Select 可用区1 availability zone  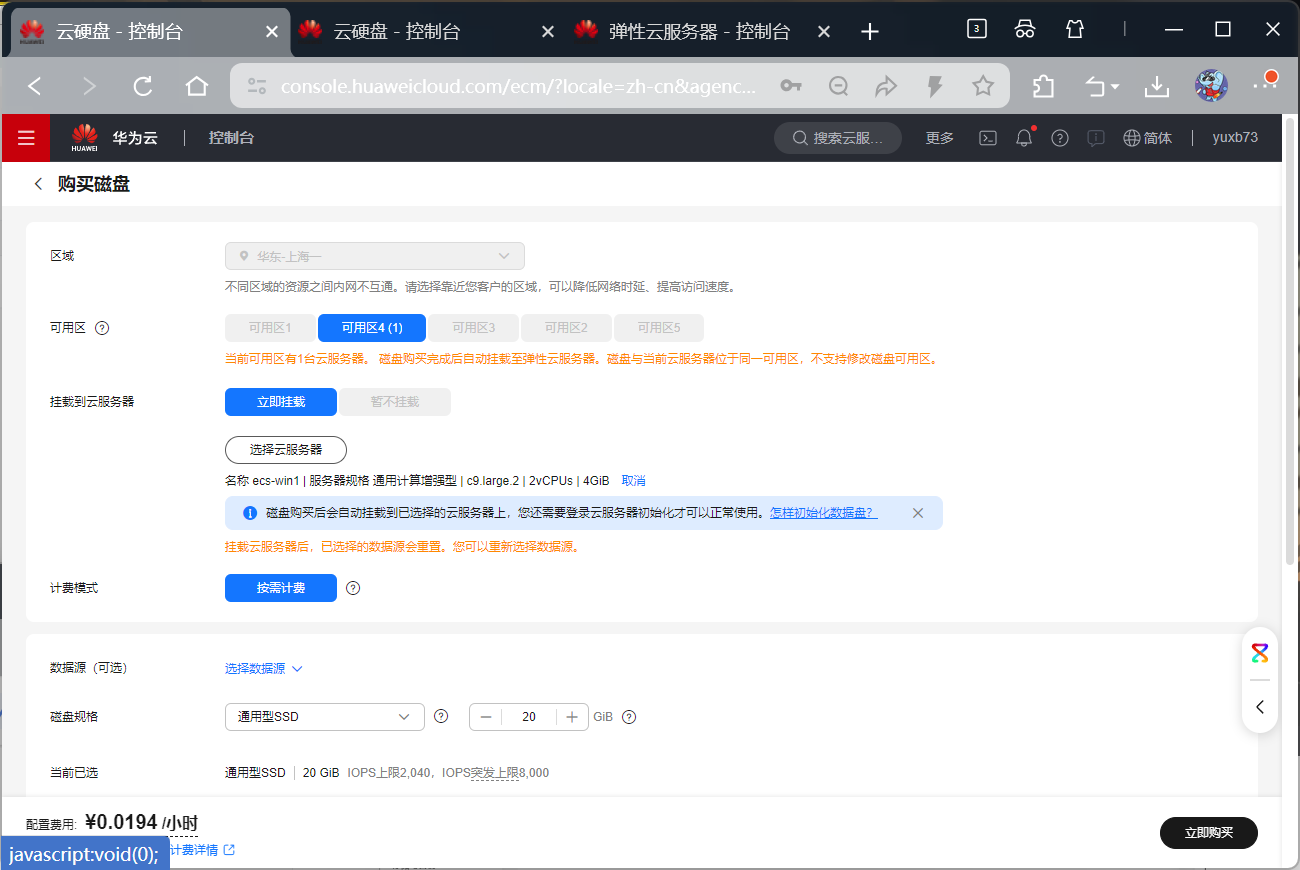point(270,328)
